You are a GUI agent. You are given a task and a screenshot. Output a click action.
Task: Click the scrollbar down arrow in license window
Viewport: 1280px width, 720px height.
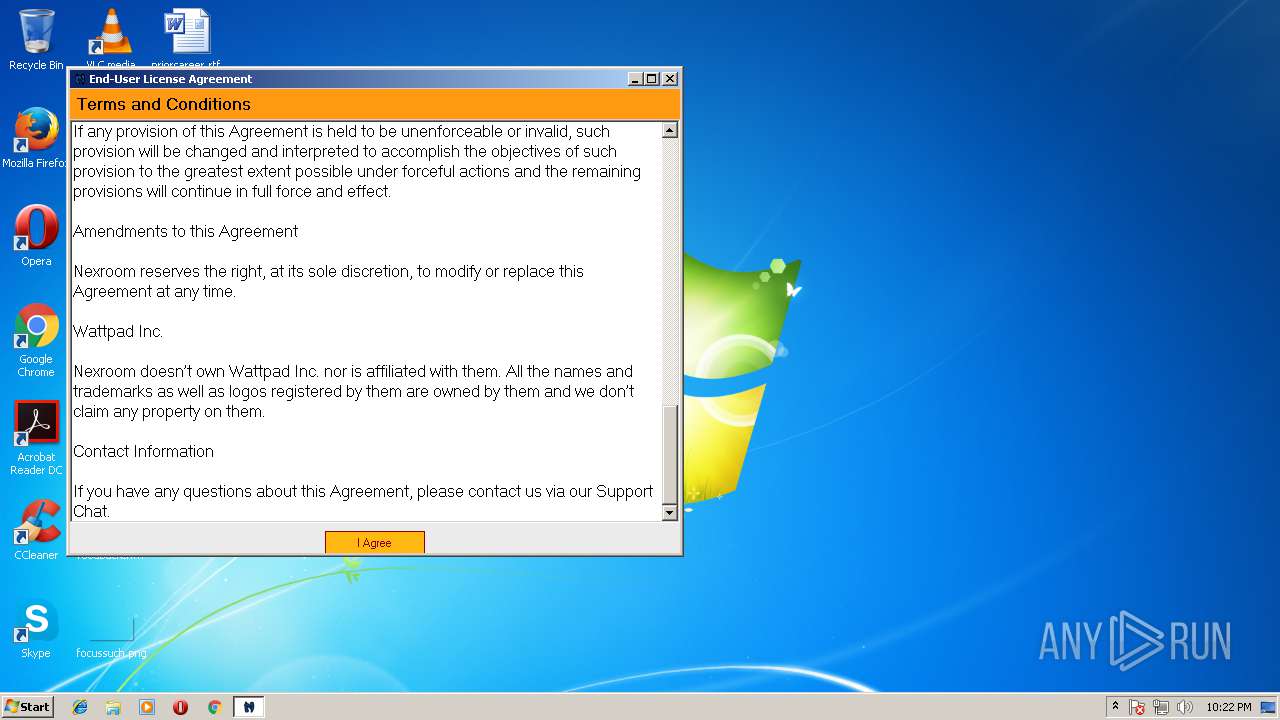tap(670, 512)
